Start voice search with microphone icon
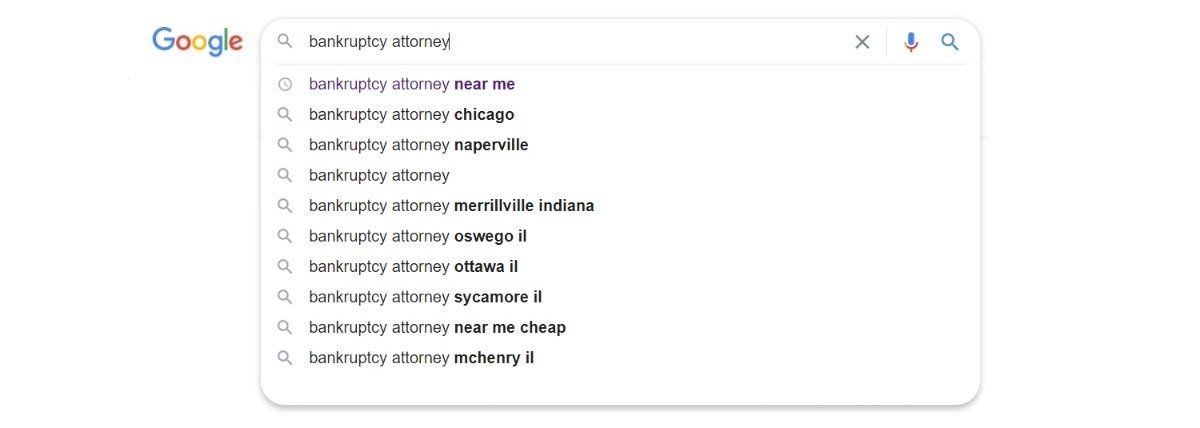The image size is (1200, 428). (910, 42)
